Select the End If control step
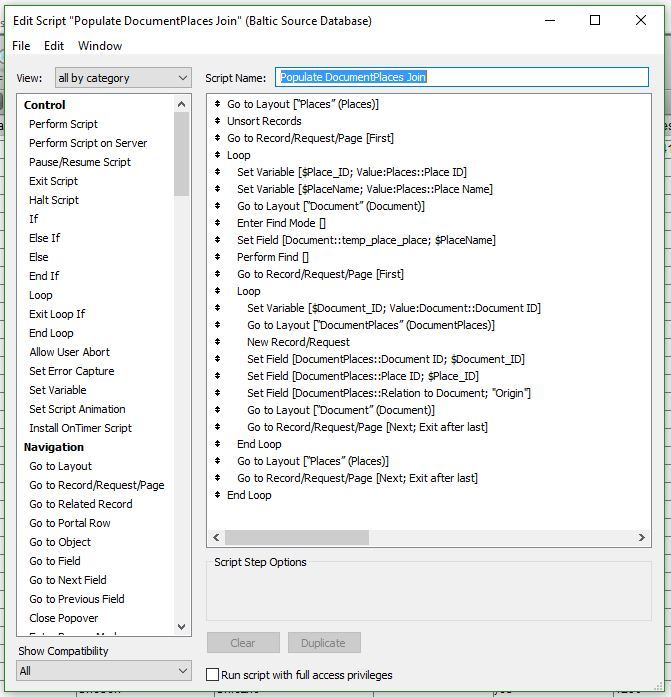 coord(44,276)
